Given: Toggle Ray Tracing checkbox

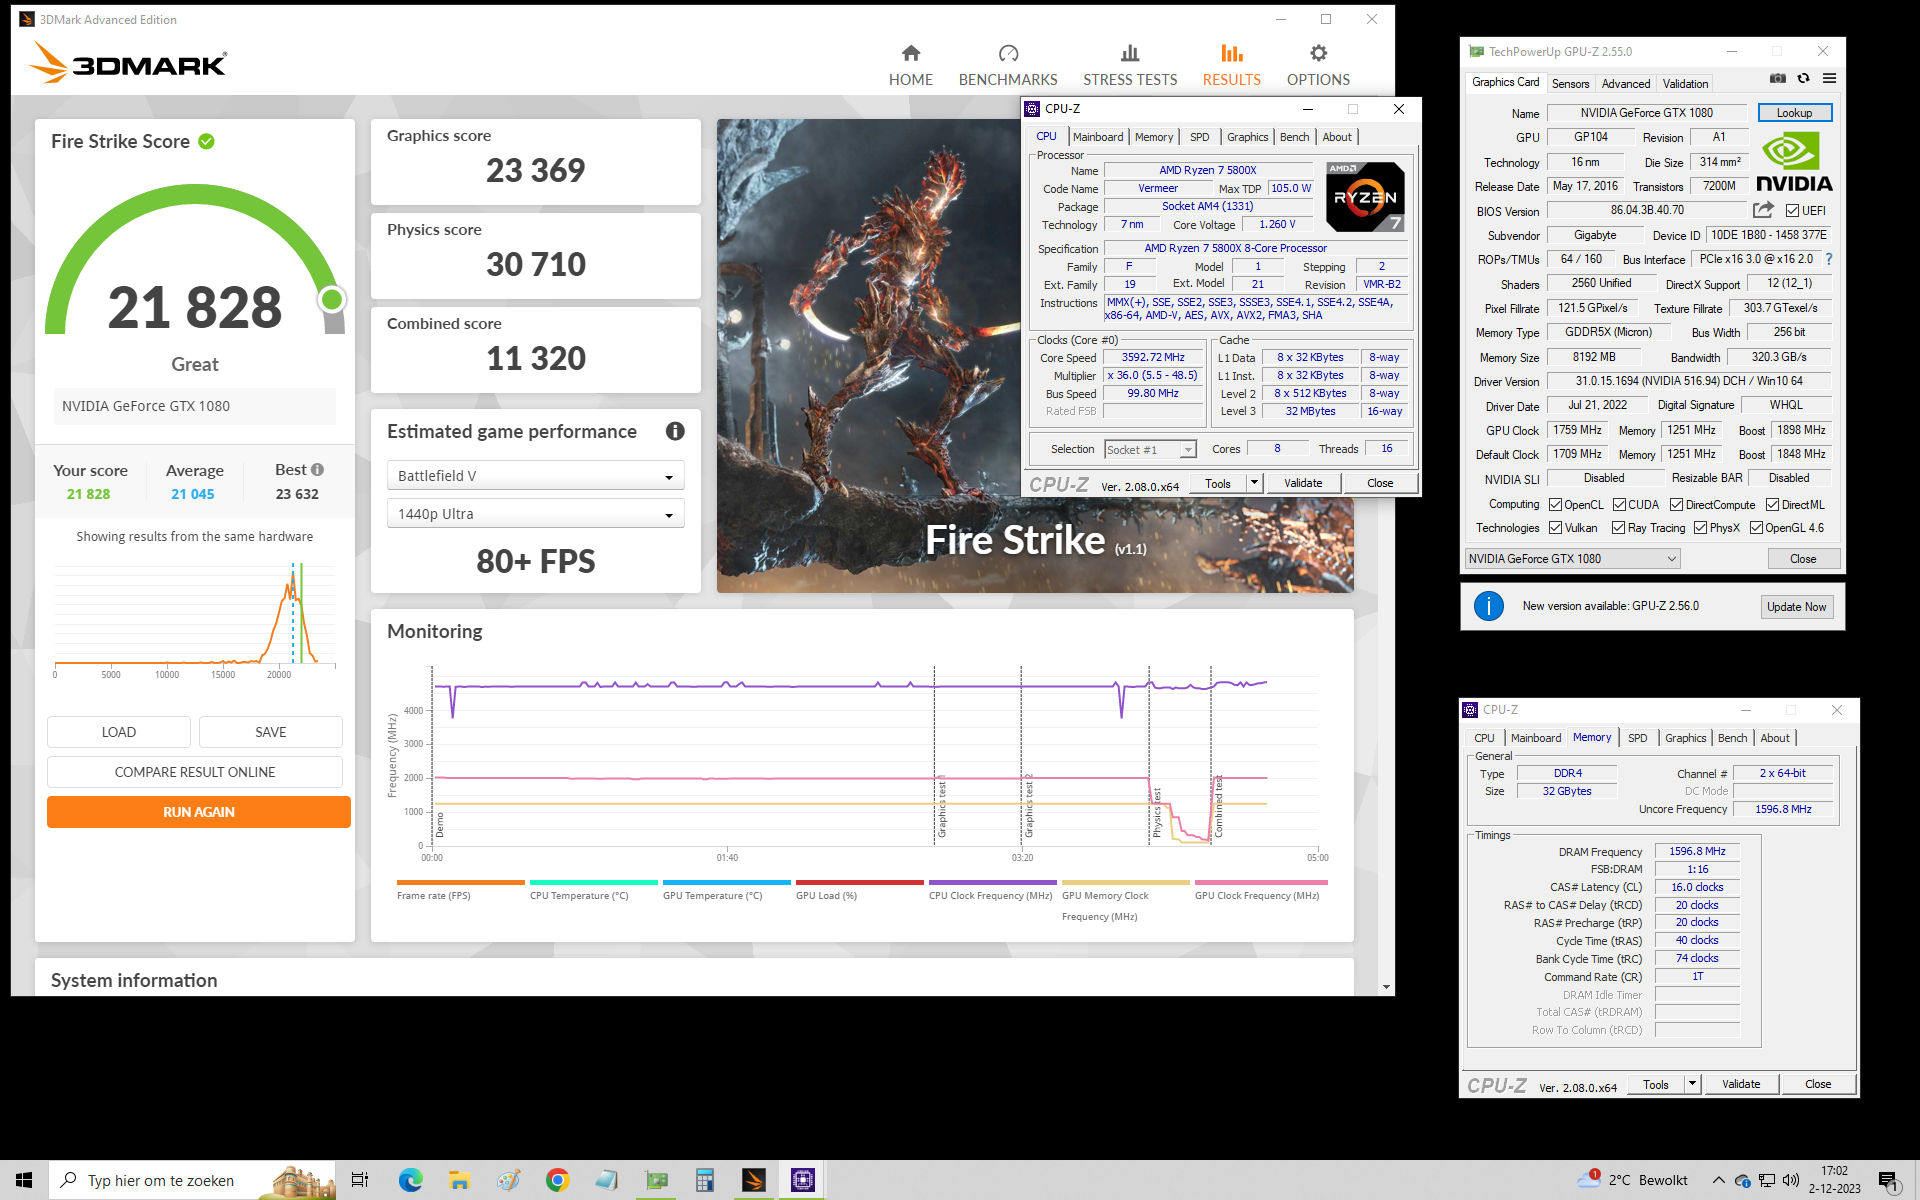Looking at the screenshot, I should pyautogui.click(x=1618, y=528).
